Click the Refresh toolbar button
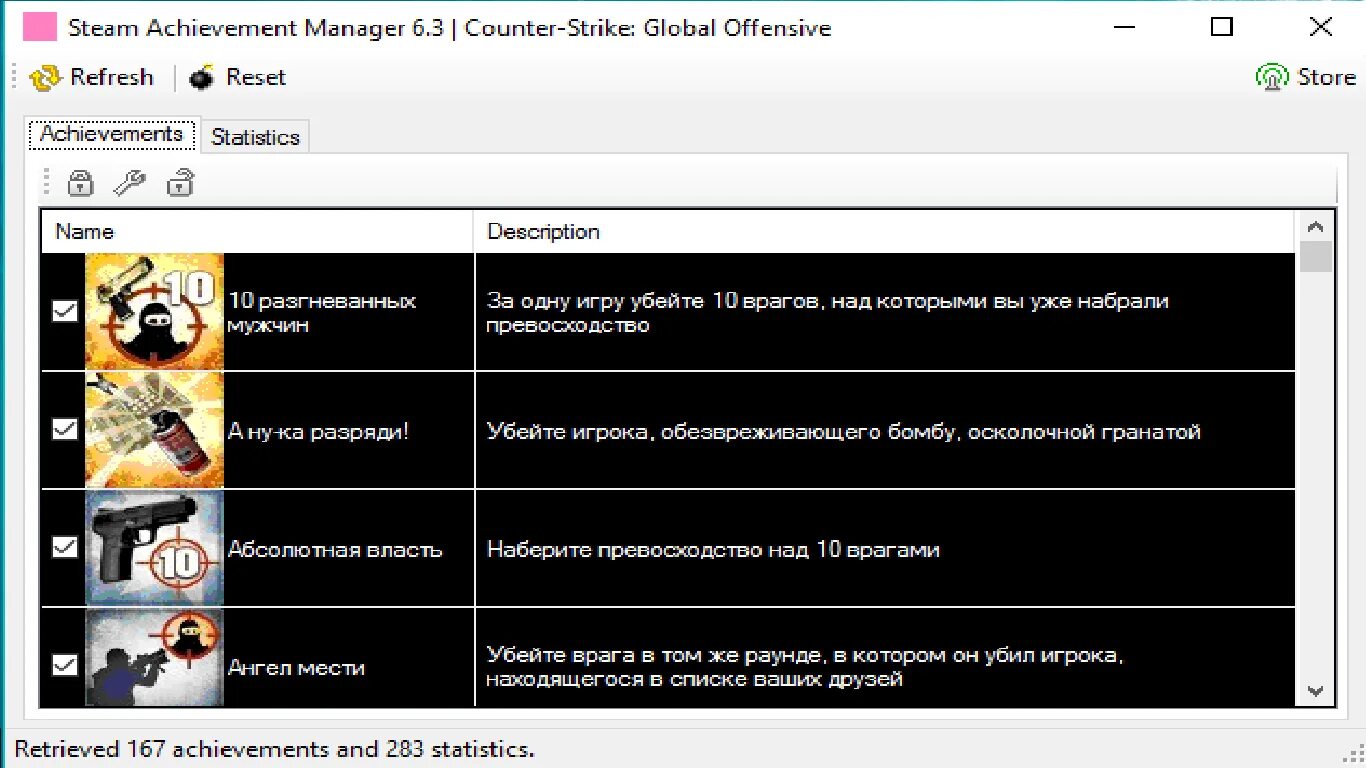1366x768 pixels. (92, 77)
